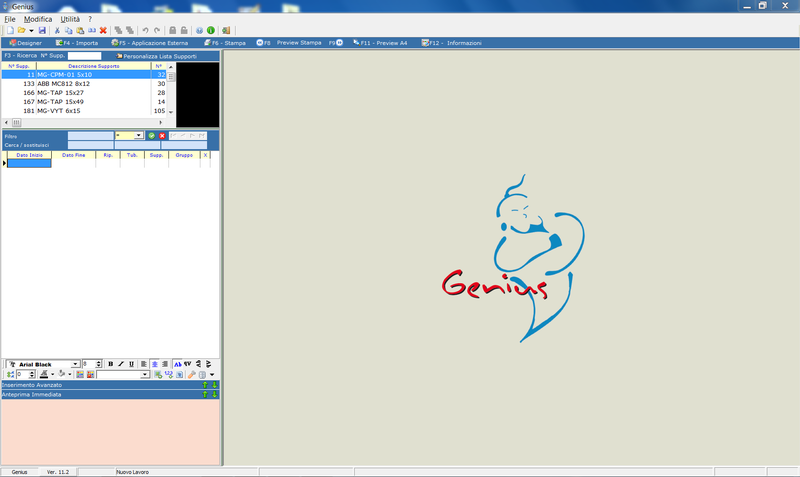Screen dimensions: 800x477
Task: Redo with the curved forward arrow
Action: pos(157,31)
